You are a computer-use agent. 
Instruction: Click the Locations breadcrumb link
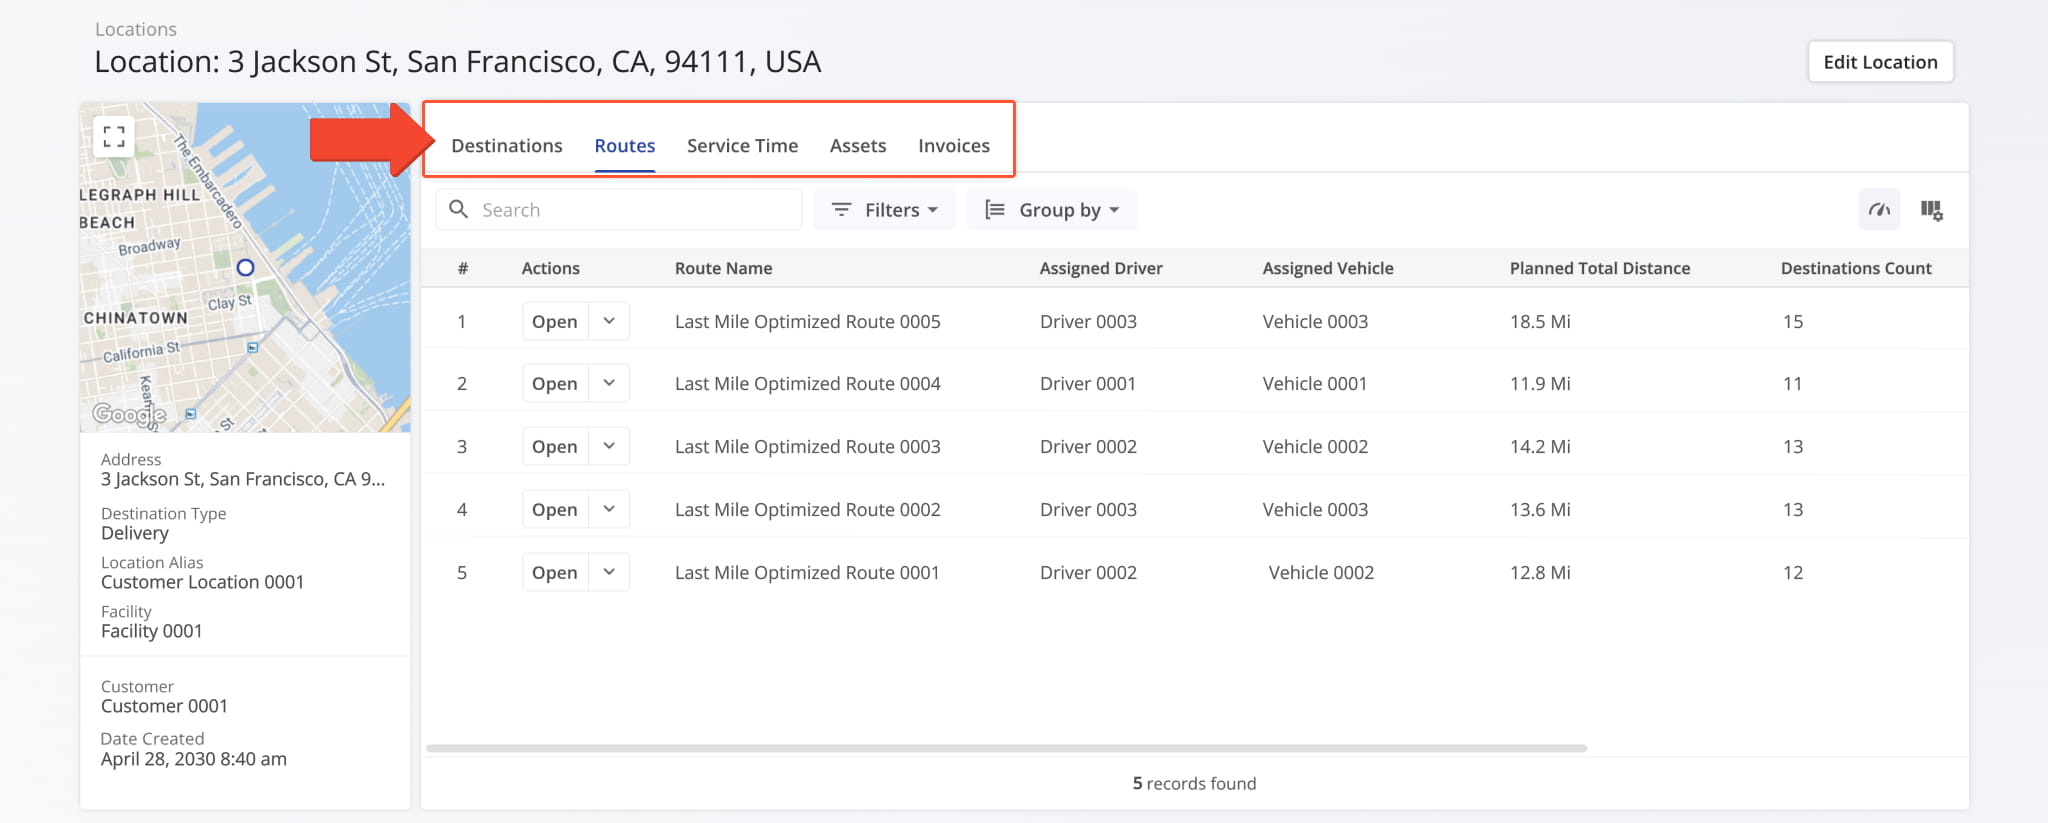click(x=136, y=29)
